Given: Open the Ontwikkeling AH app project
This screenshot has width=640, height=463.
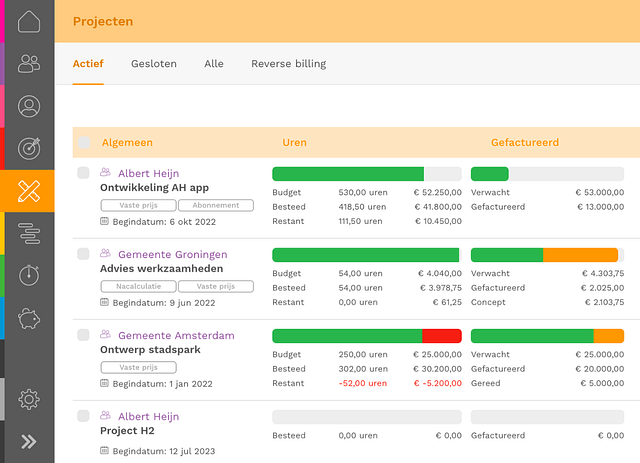Looking at the screenshot, I should pyautogui.click(x=154, y=188).
